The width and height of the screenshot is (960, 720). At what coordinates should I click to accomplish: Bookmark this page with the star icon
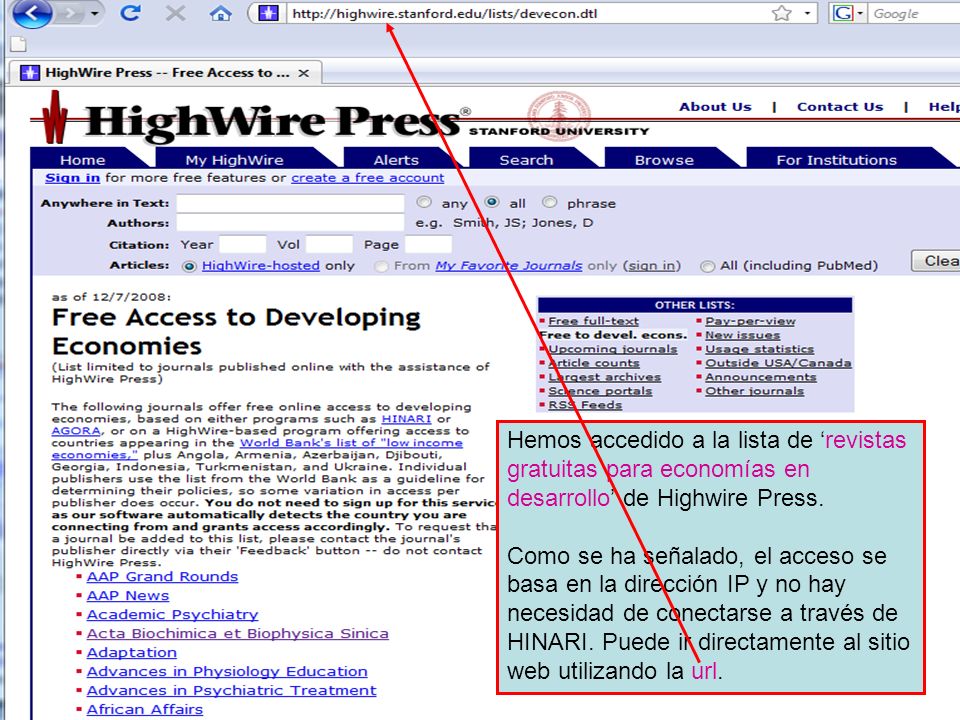click(782, 13)
